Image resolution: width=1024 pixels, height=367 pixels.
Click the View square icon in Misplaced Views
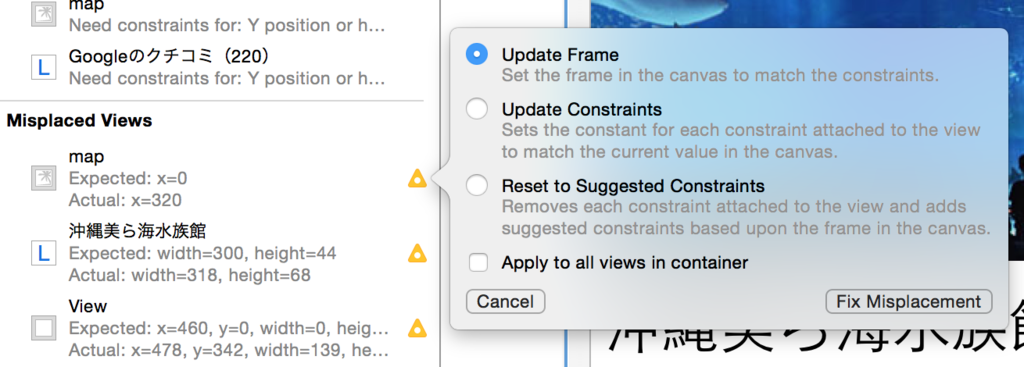pyautogui.click(x=44, y=328)
